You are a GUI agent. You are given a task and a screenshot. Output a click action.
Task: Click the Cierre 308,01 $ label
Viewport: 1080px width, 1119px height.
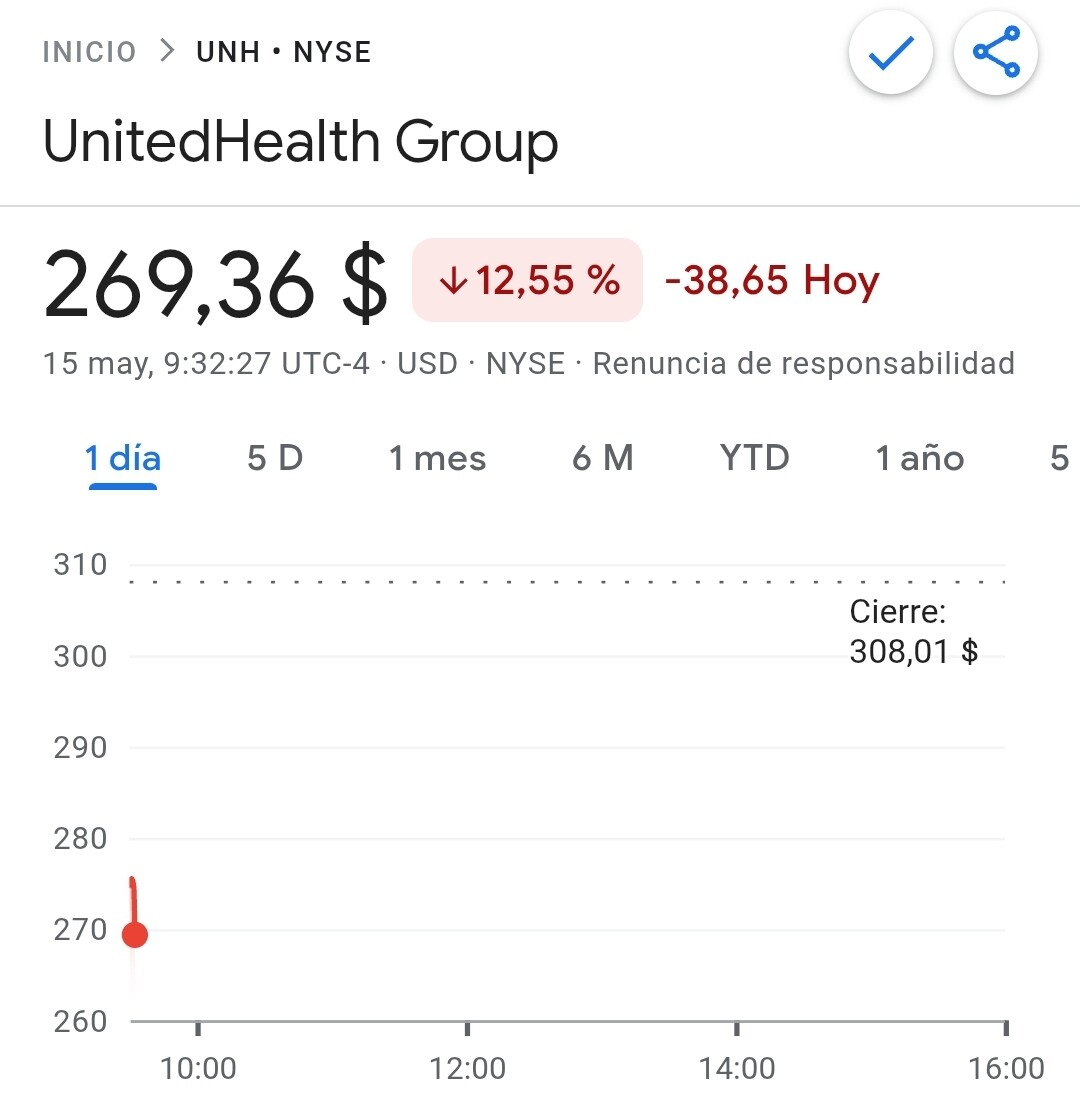coord(913,632)
